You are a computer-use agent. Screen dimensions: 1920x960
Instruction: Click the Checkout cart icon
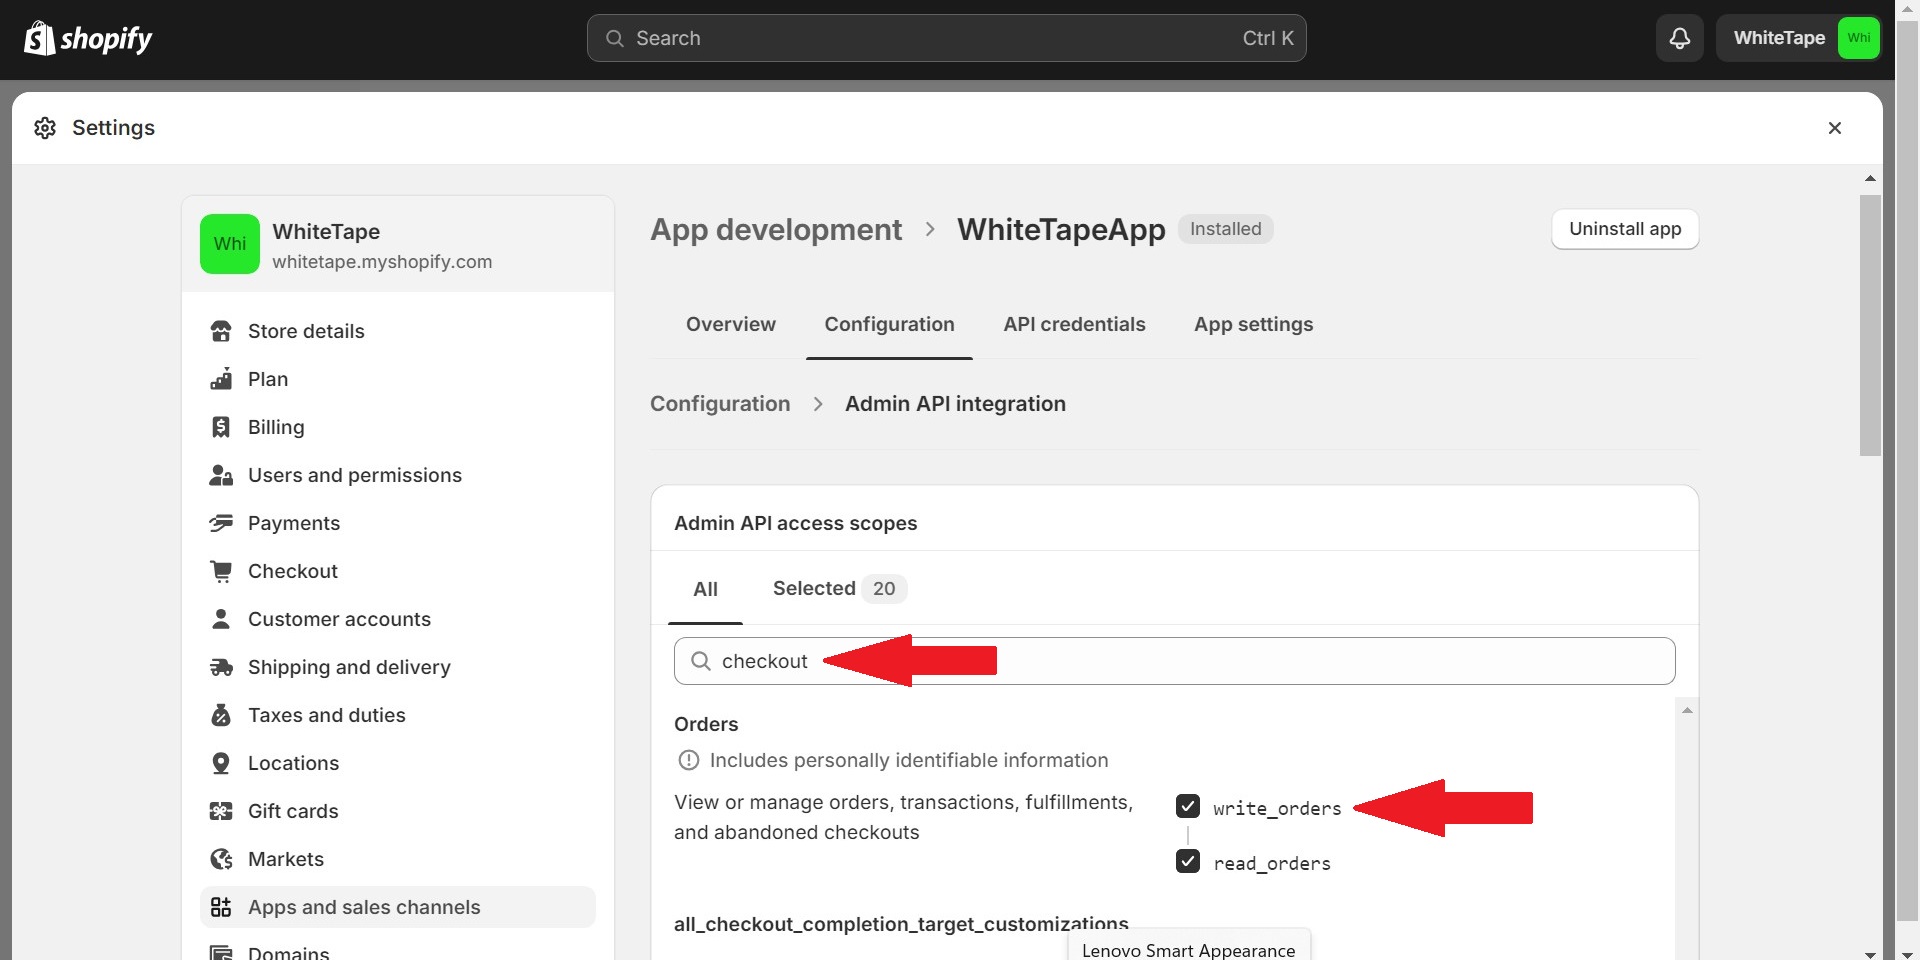click(x=221, y=571)
